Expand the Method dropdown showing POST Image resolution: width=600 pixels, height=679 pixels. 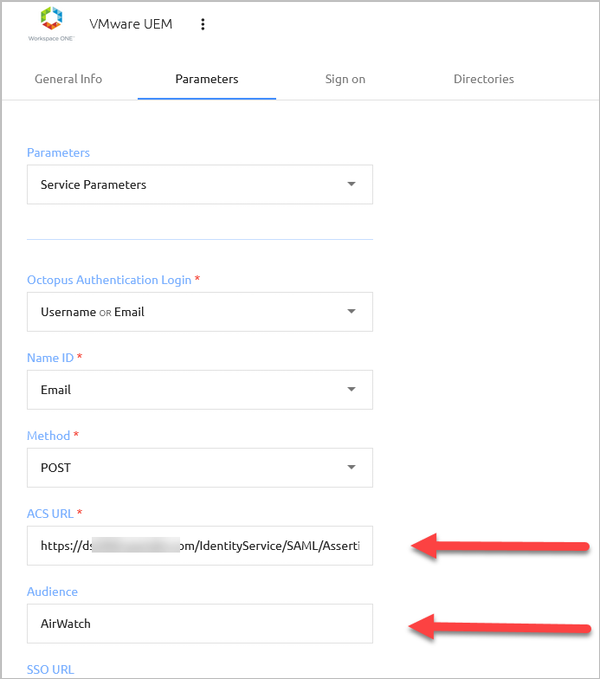click(200, 468)
